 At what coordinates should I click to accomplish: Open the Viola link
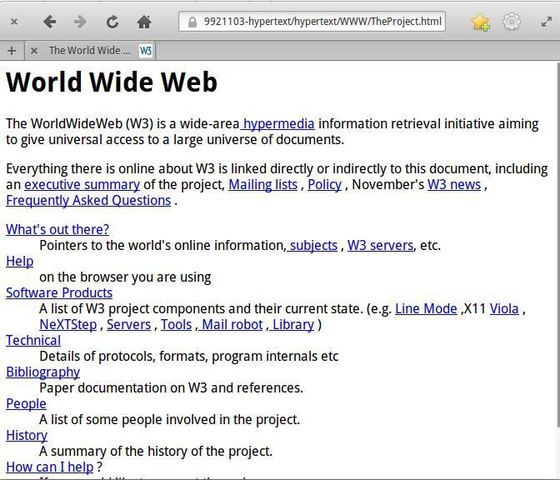coord(504,309)
